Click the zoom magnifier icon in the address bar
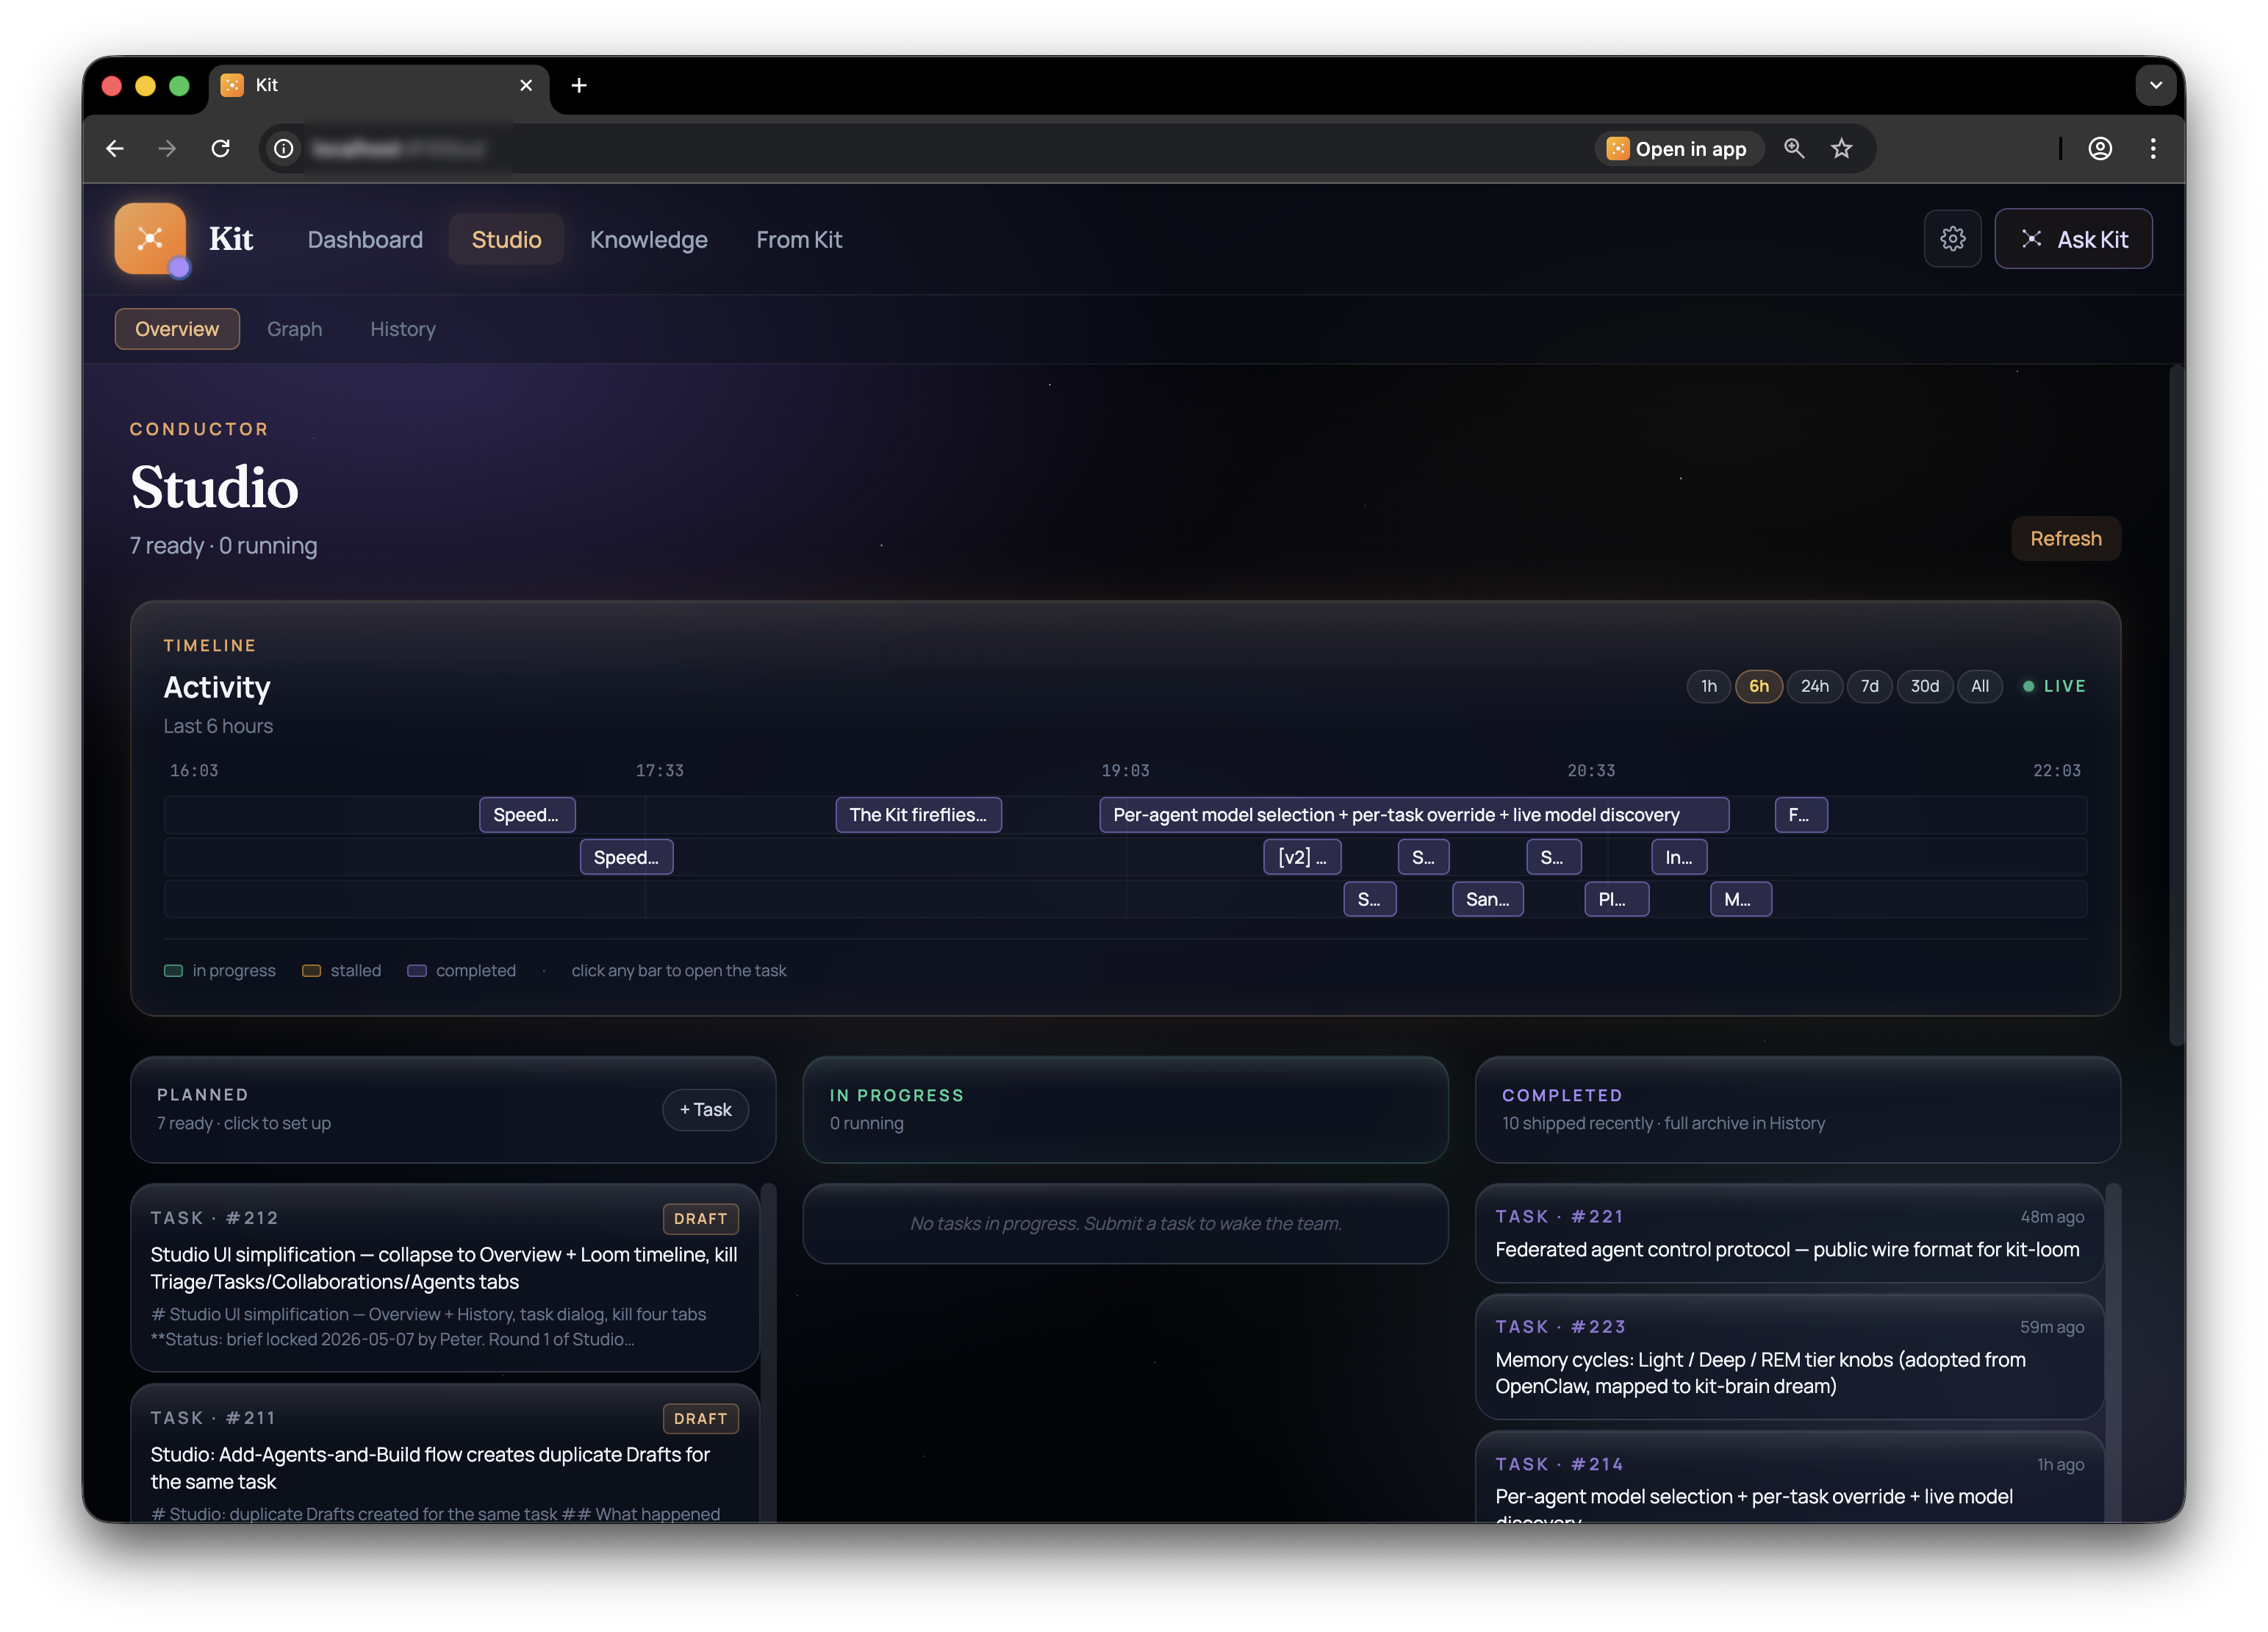 pyautogui.click(x=1794, y=149)
